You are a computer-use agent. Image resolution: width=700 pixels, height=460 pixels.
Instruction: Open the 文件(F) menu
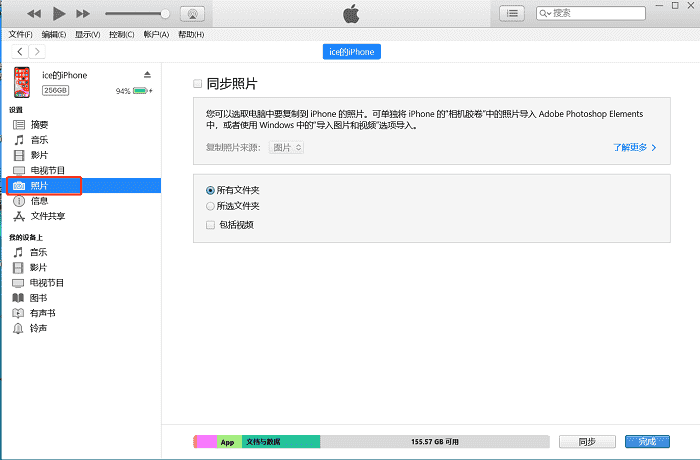click(x=20, y=34)
